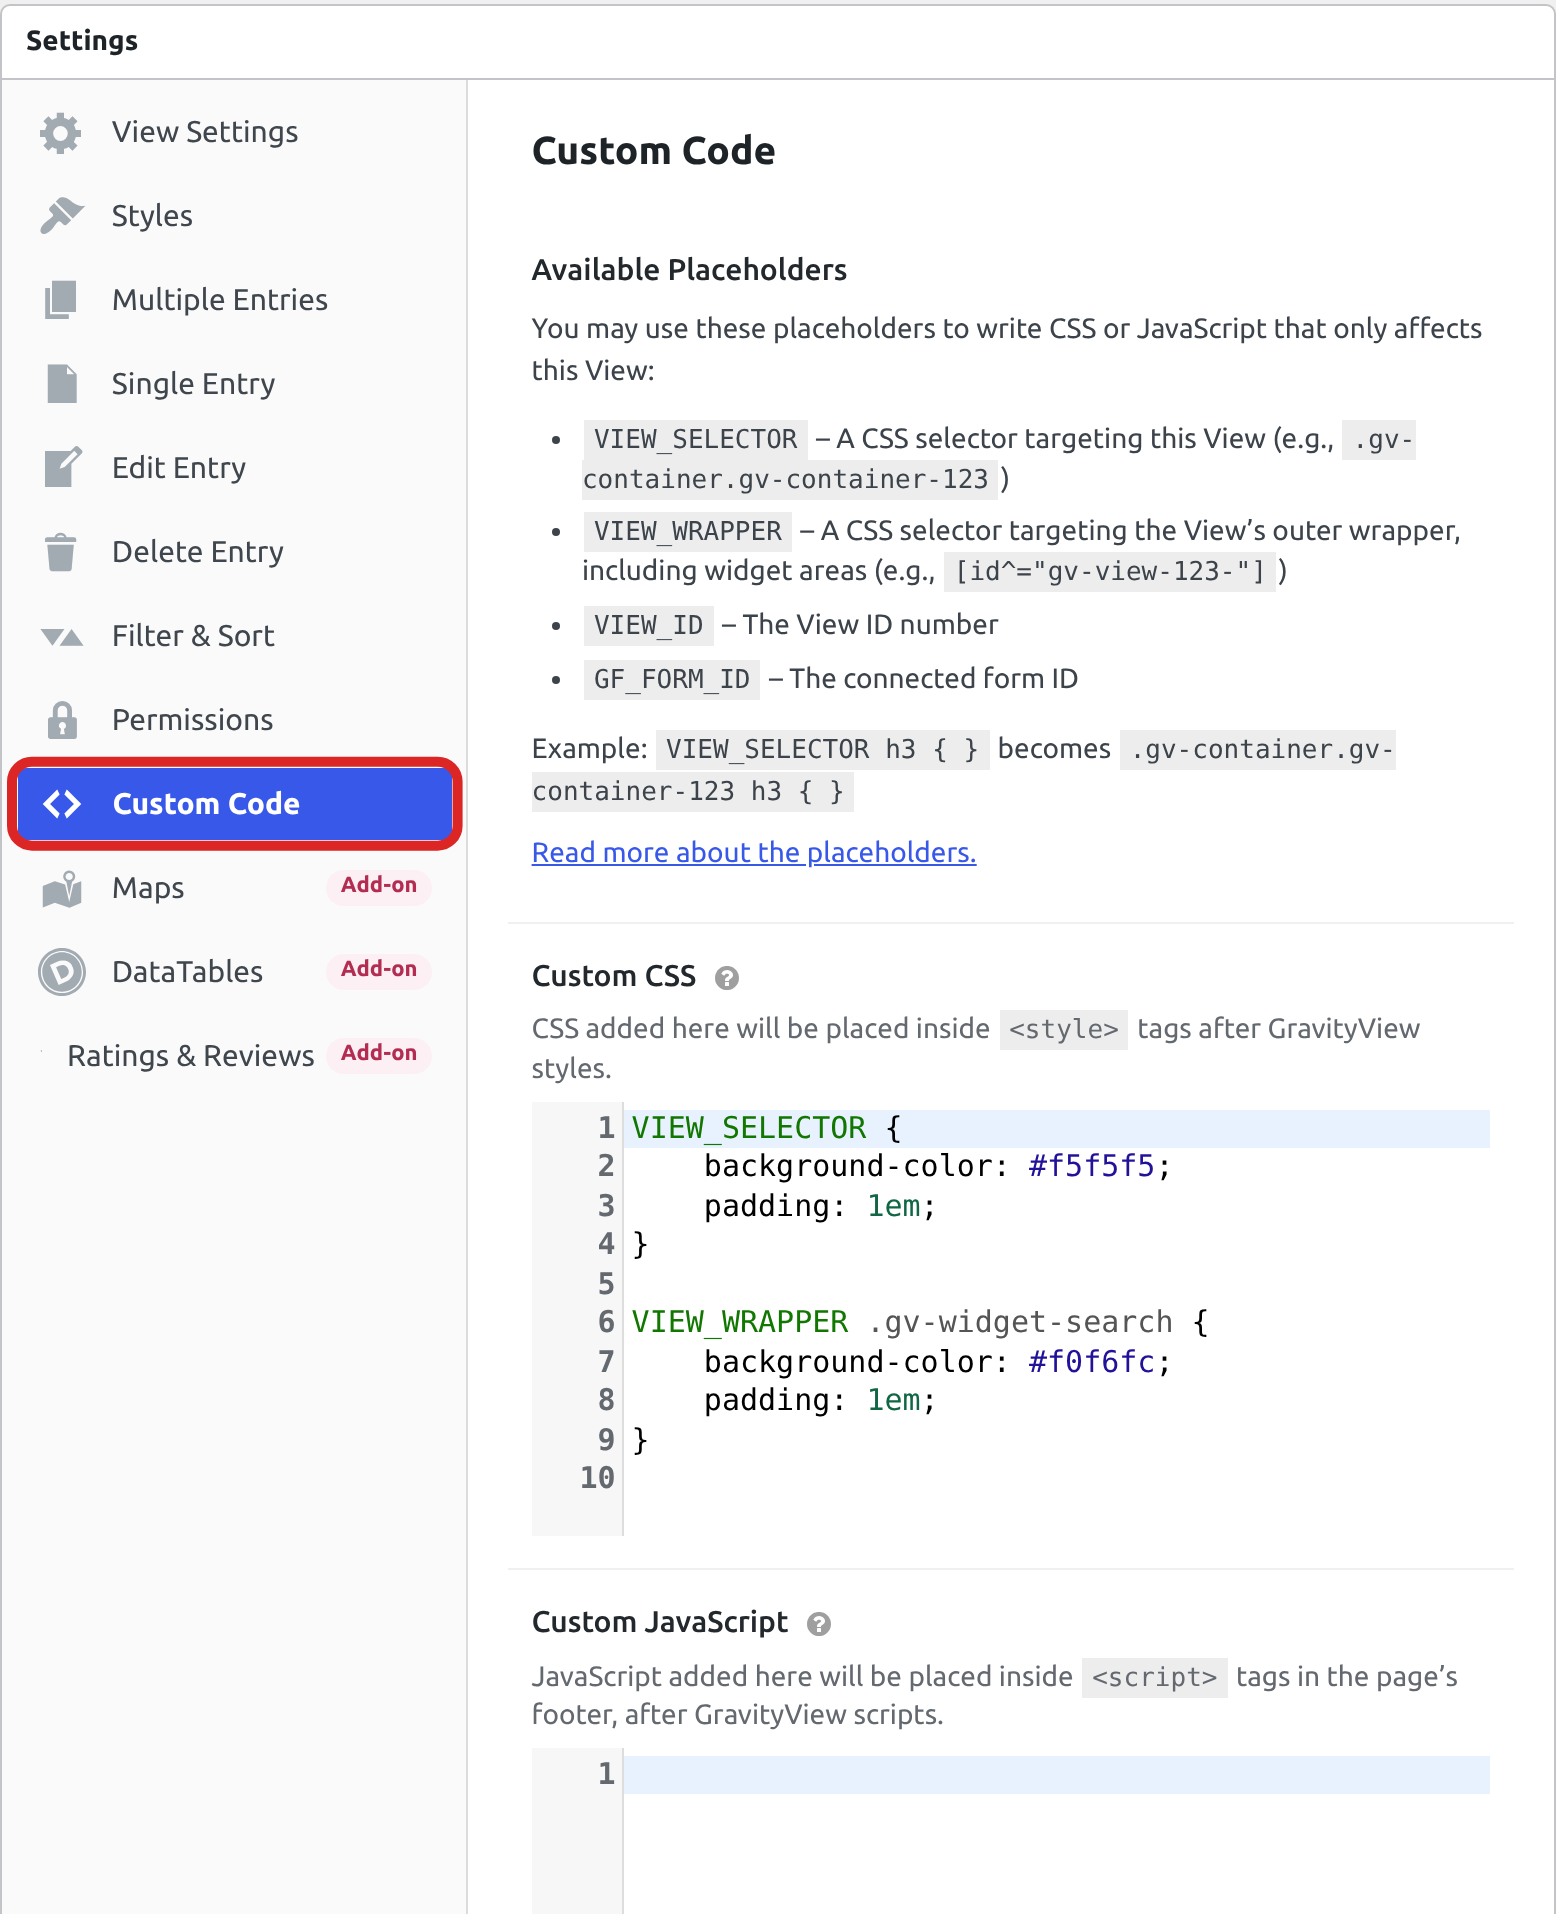The image size is (1556, 1914).
Task: Open the Multiple Entries tab
Action: click(x=236, y=300)
